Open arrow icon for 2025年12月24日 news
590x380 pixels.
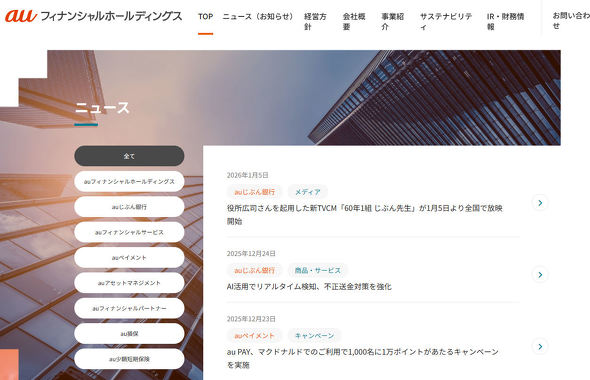(540, 275)
